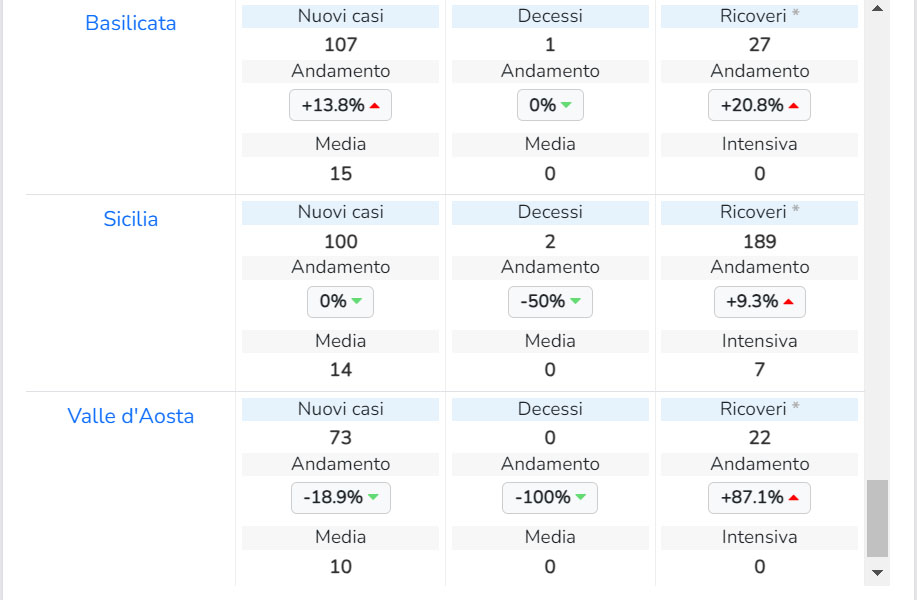Open the Sicilia region link
This screenshot has width=917, height=600.
click(131, 219)
